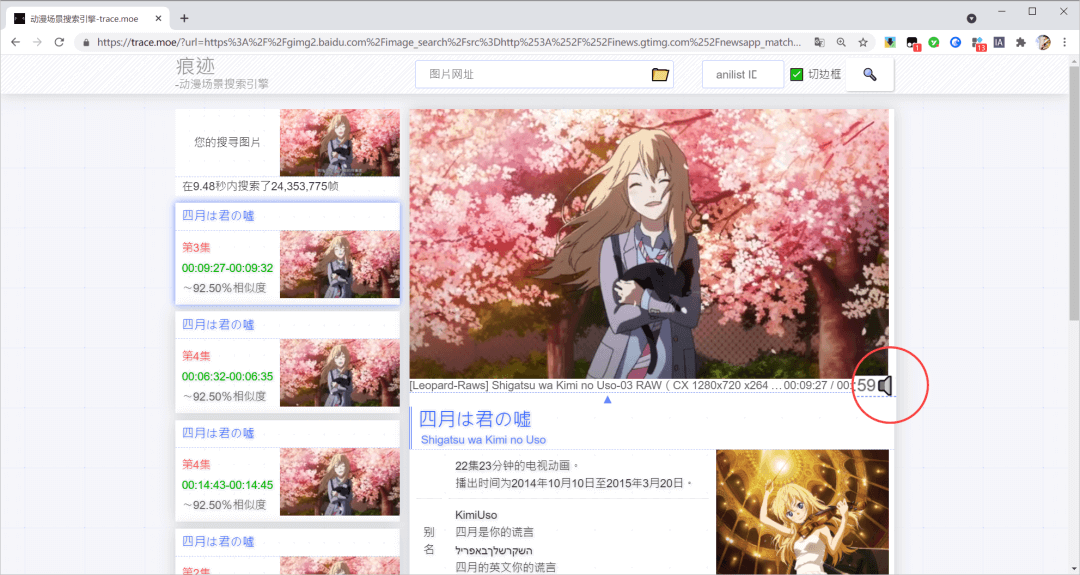
Task: Click your search image thumbnail
Action: point(340,143)
